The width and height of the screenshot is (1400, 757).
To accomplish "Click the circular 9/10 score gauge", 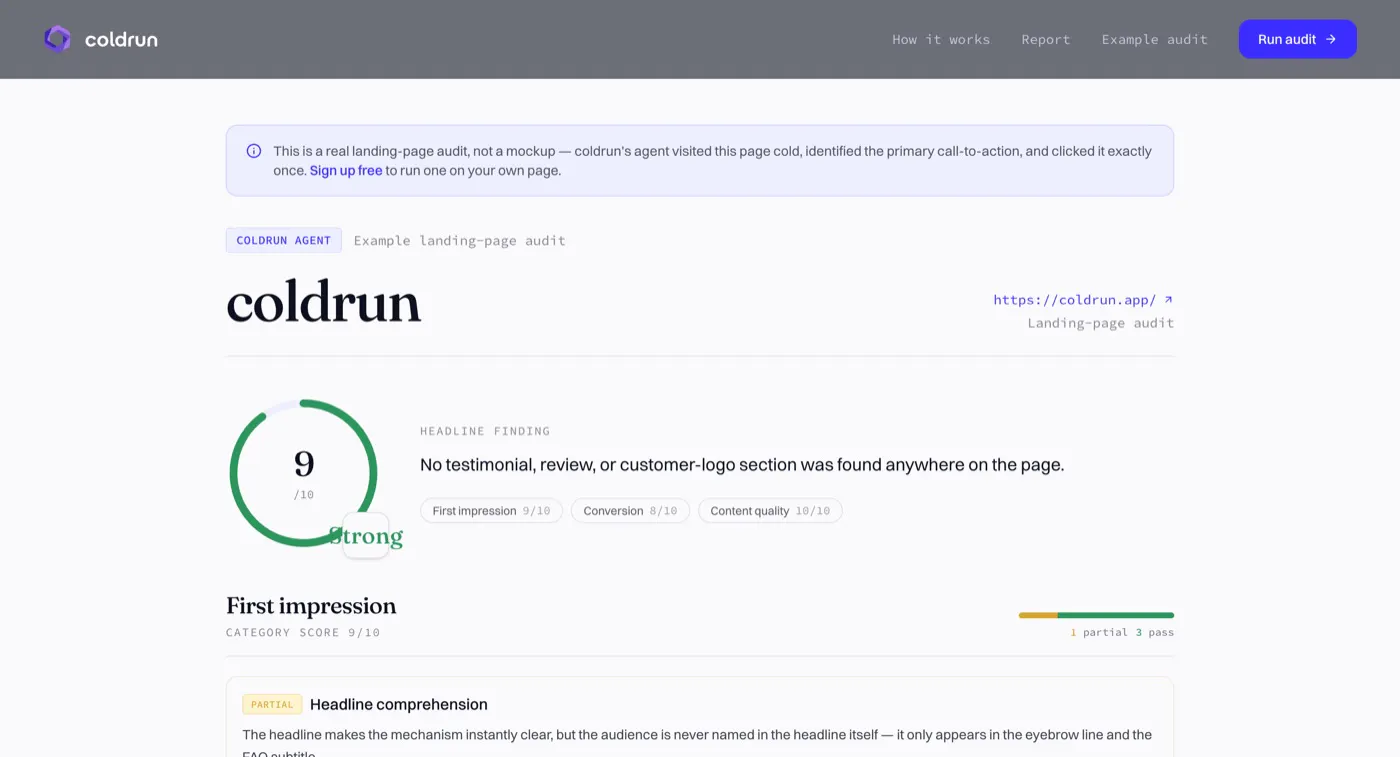I will (304, 473).
